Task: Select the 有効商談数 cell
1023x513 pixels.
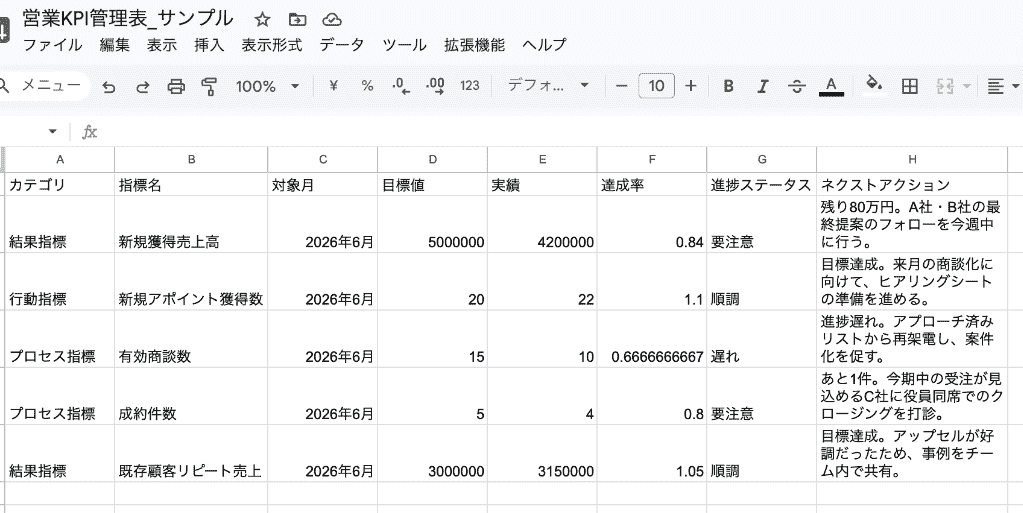Action: (x=191, y=339)
